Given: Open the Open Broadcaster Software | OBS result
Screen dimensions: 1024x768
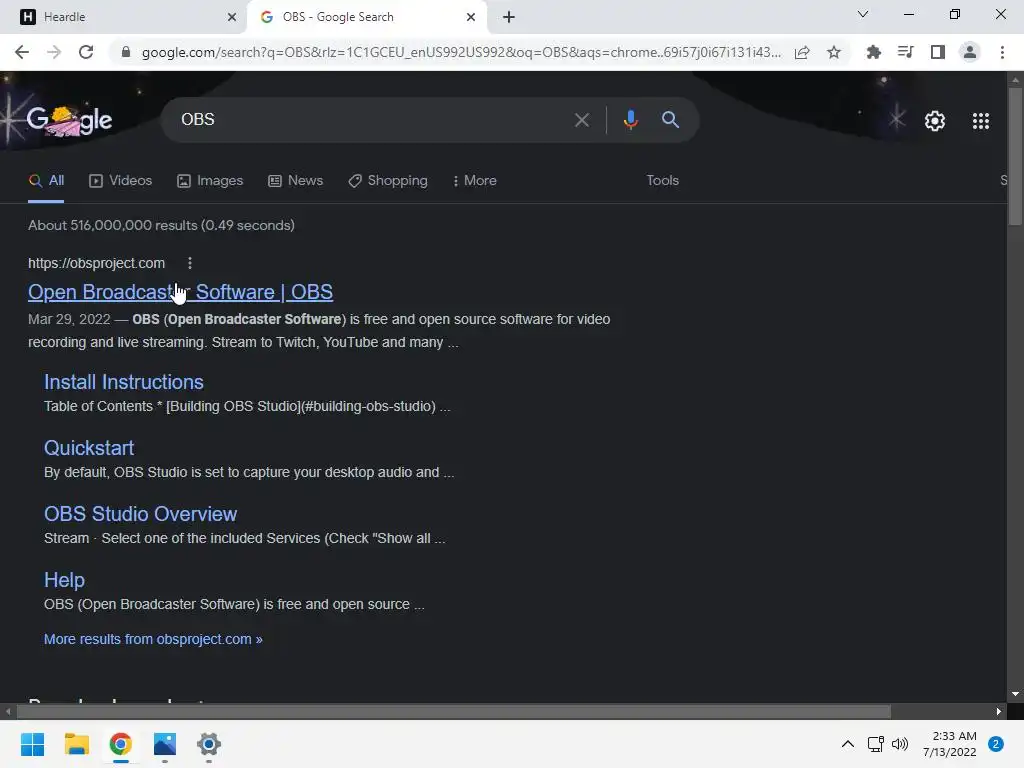Looking at the screenshot, I should point(180,292).
